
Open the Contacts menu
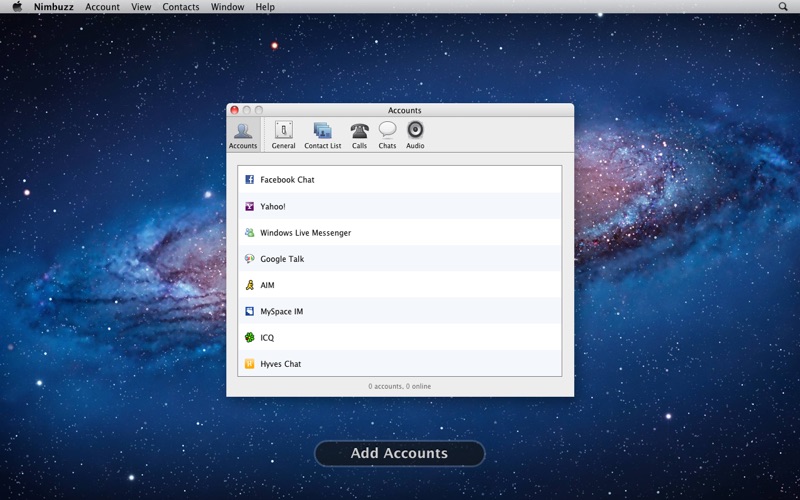point(181,7)
